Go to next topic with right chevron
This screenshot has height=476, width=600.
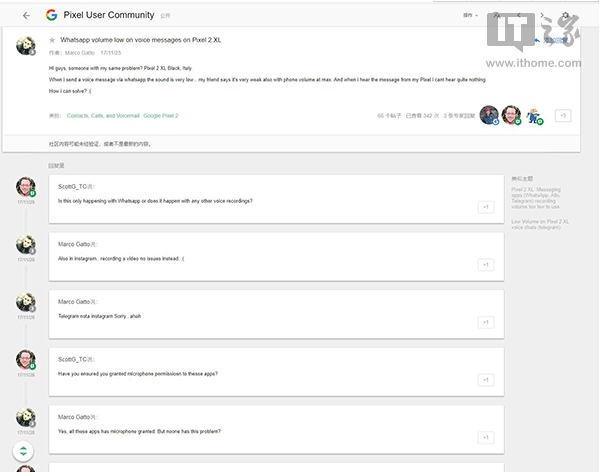point(542,15)
